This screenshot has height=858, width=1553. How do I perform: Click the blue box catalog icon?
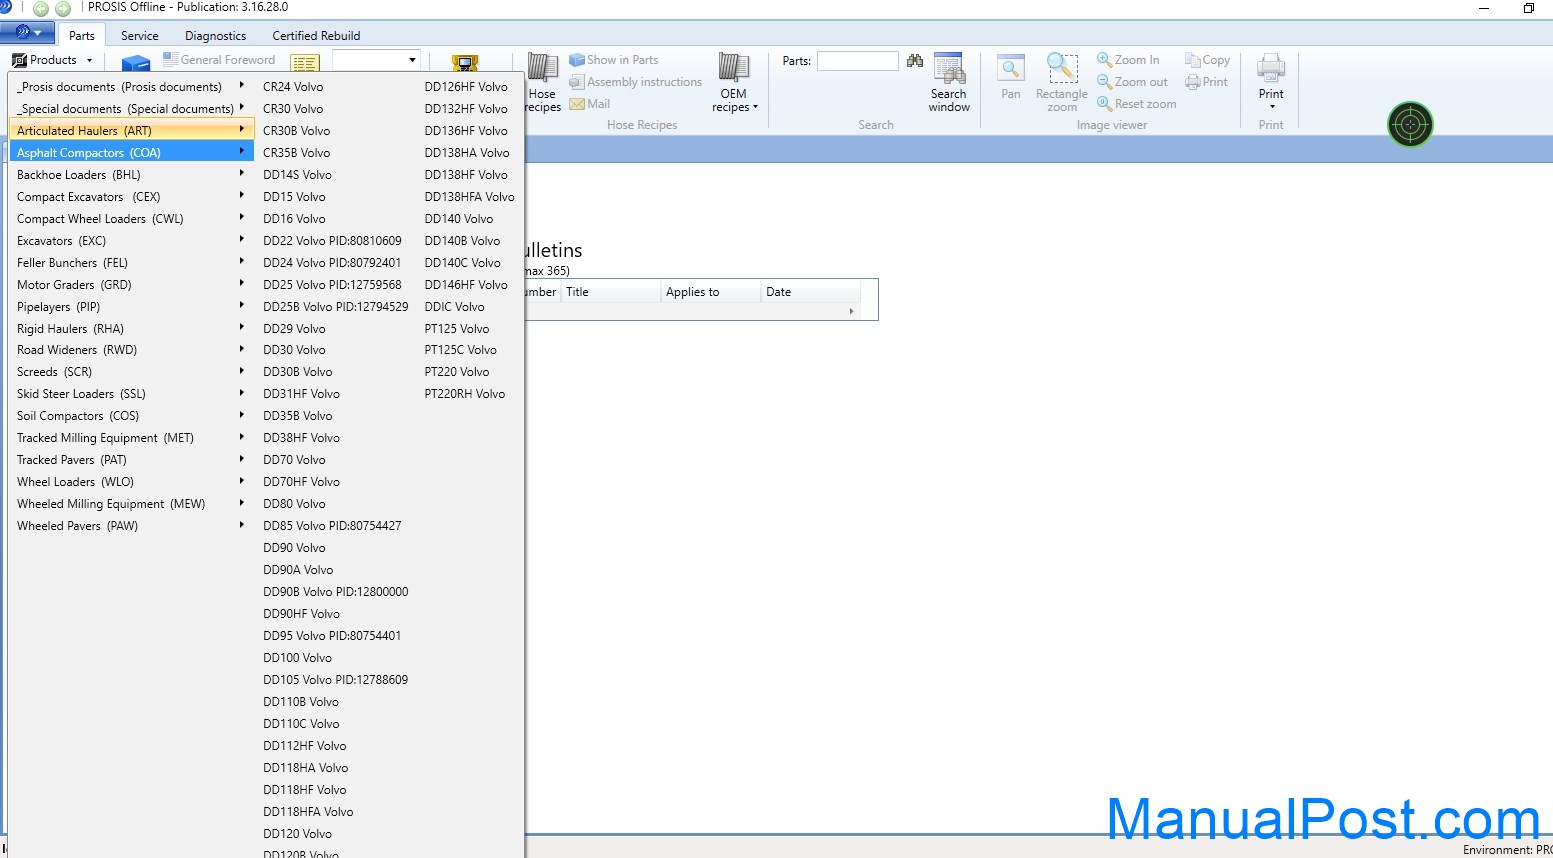pyautogui.click(x=136, y=63)
